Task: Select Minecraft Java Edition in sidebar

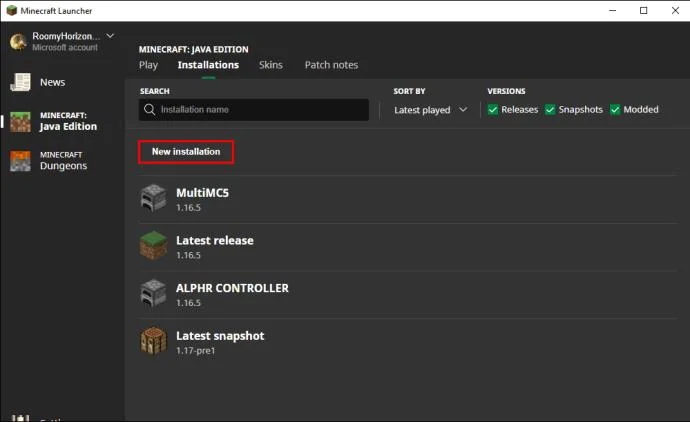Action: point(54,121)
